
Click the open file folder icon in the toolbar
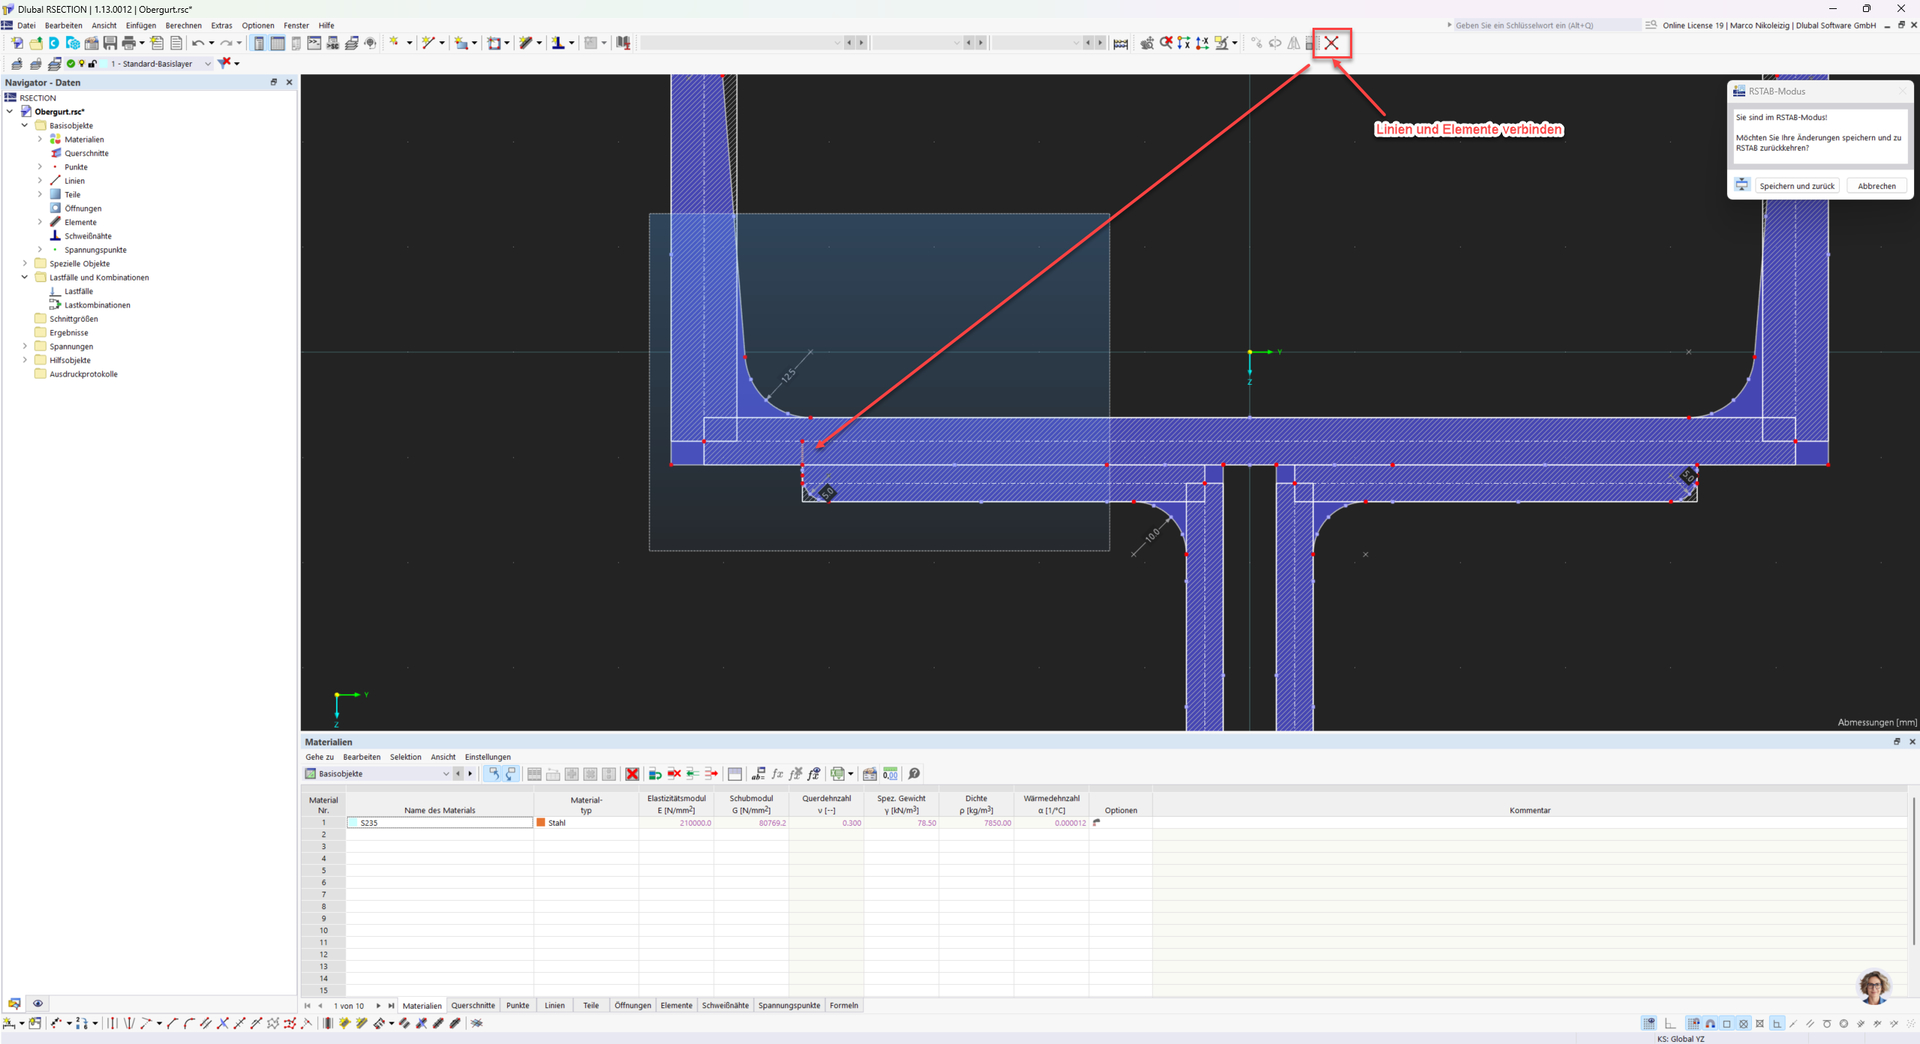[x=36, y=43]
